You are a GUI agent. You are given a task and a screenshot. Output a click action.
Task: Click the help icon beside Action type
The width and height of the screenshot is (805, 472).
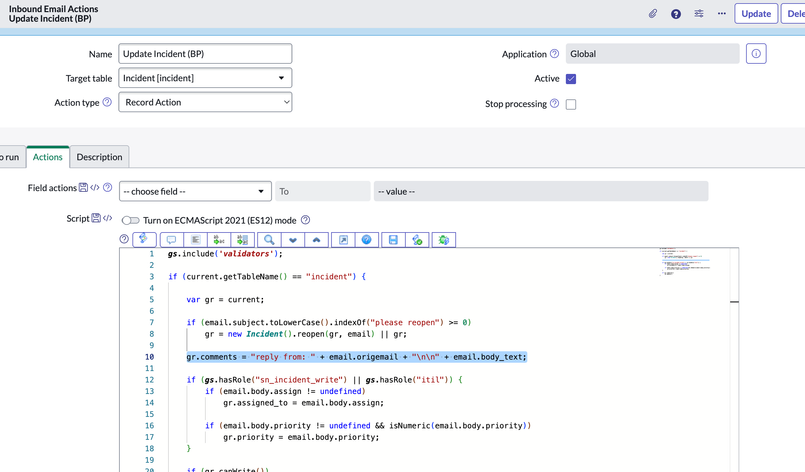(x=107, y=102)
